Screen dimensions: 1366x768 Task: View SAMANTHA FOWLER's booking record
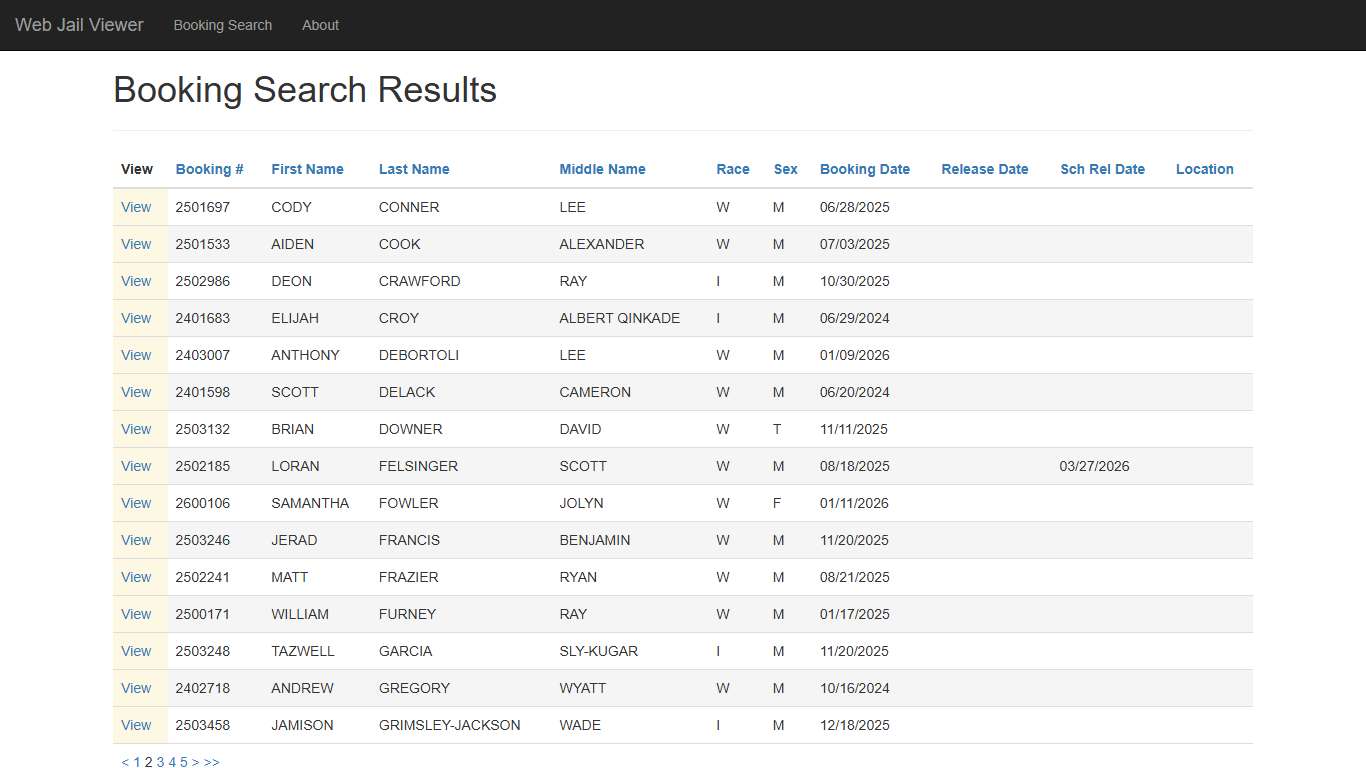[x=136, y=503]
